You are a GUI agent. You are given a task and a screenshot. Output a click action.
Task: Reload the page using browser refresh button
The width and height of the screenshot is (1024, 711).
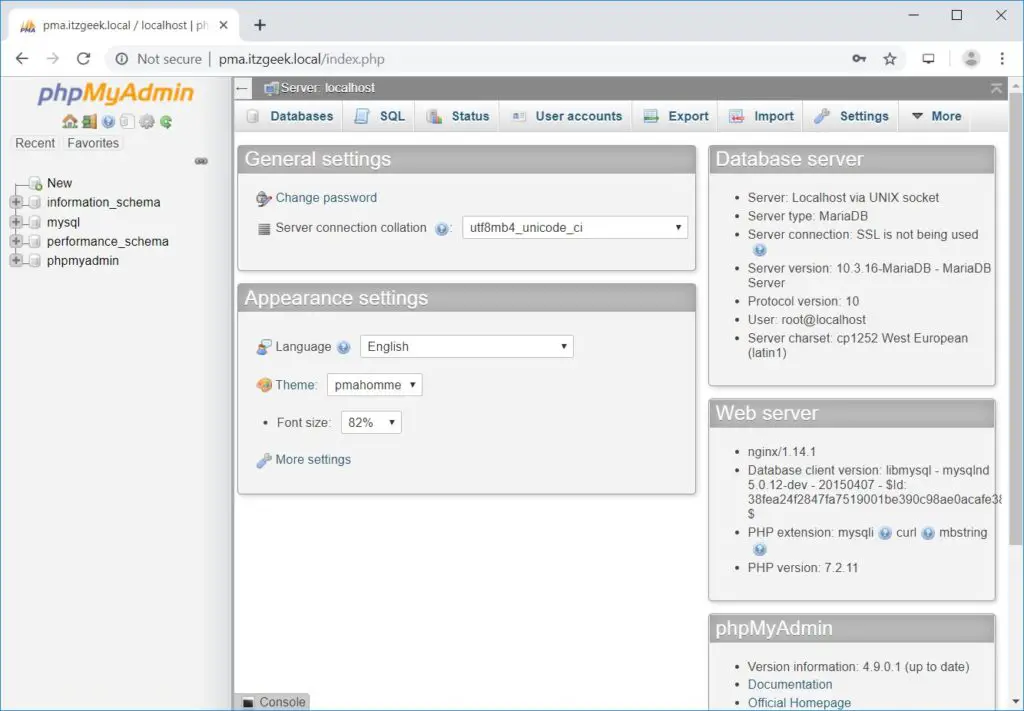click(x=84, y=59)
